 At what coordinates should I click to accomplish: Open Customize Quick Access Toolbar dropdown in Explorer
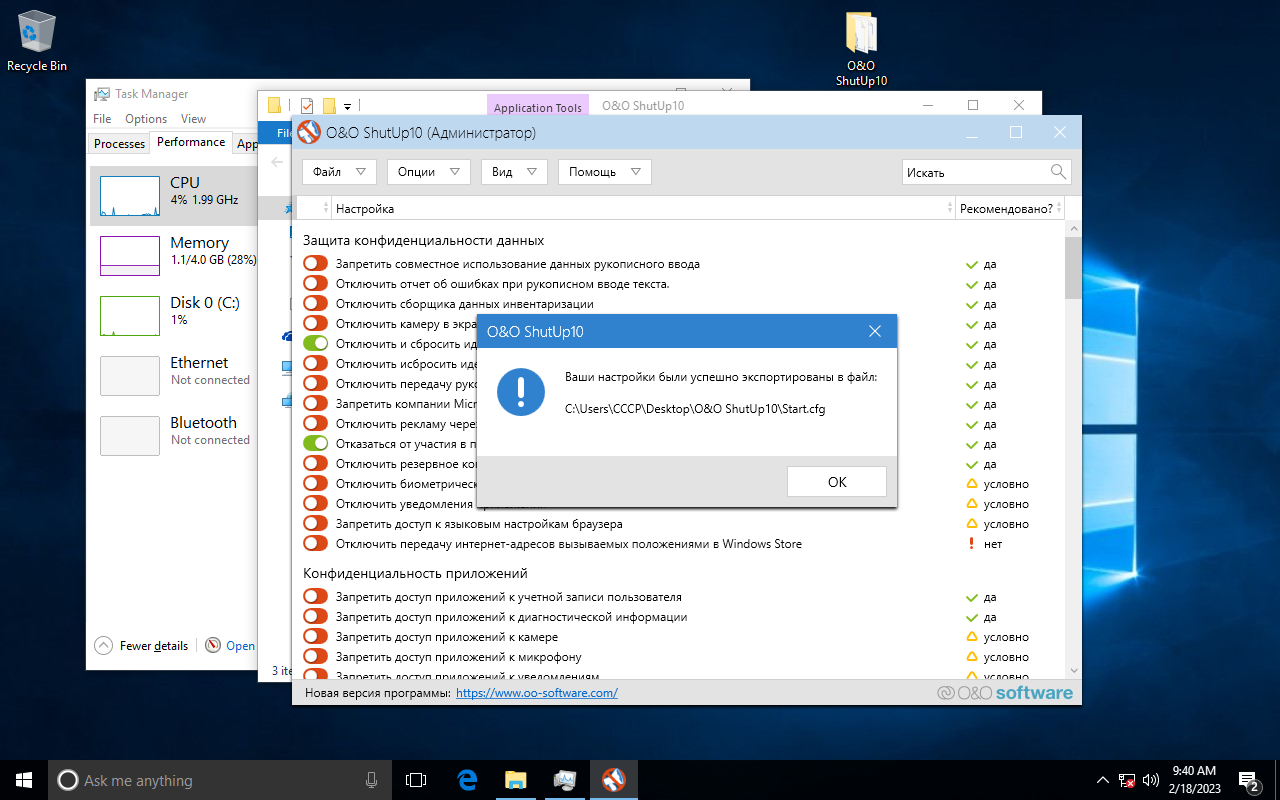(x=347, y=106)
